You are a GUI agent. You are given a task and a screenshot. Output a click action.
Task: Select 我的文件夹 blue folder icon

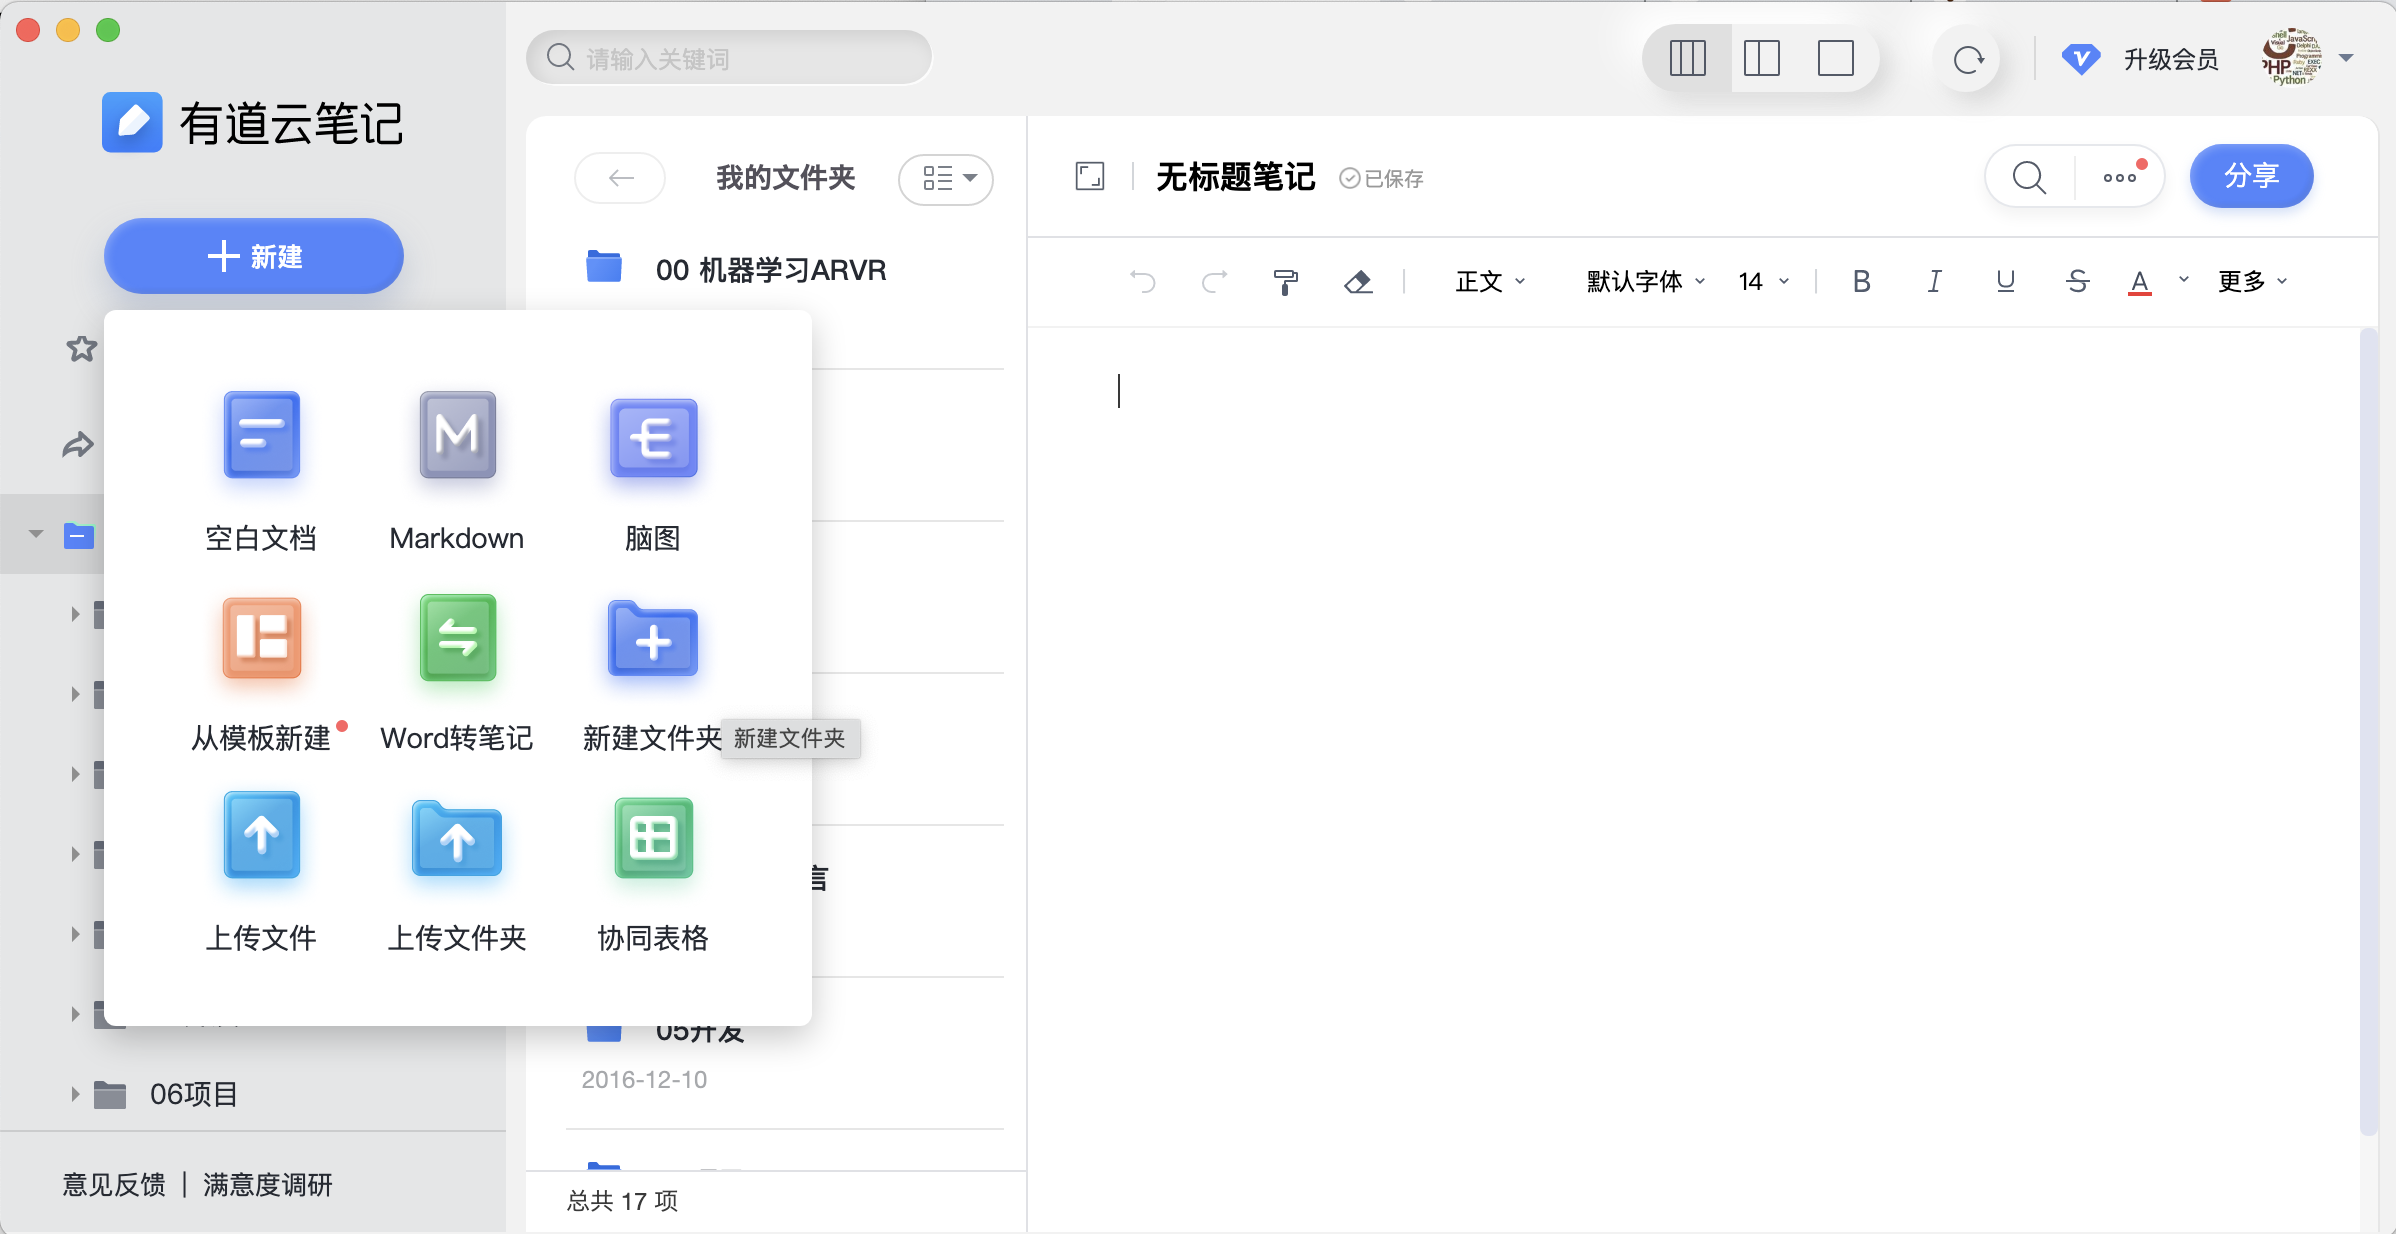click(79, 536)
